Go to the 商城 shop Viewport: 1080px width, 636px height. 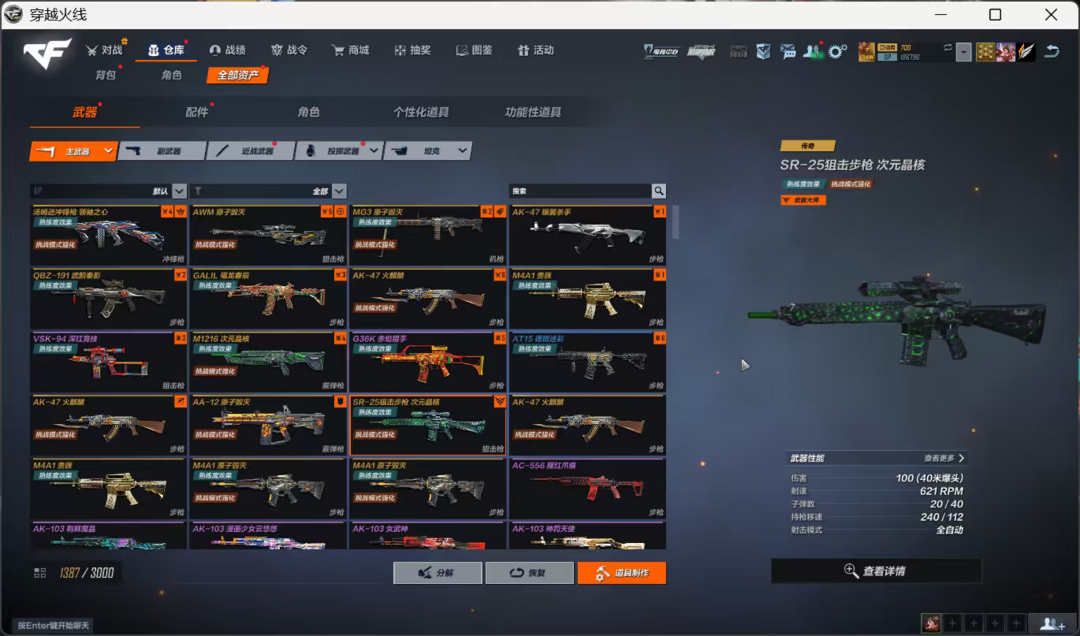[x=351, y=50]
